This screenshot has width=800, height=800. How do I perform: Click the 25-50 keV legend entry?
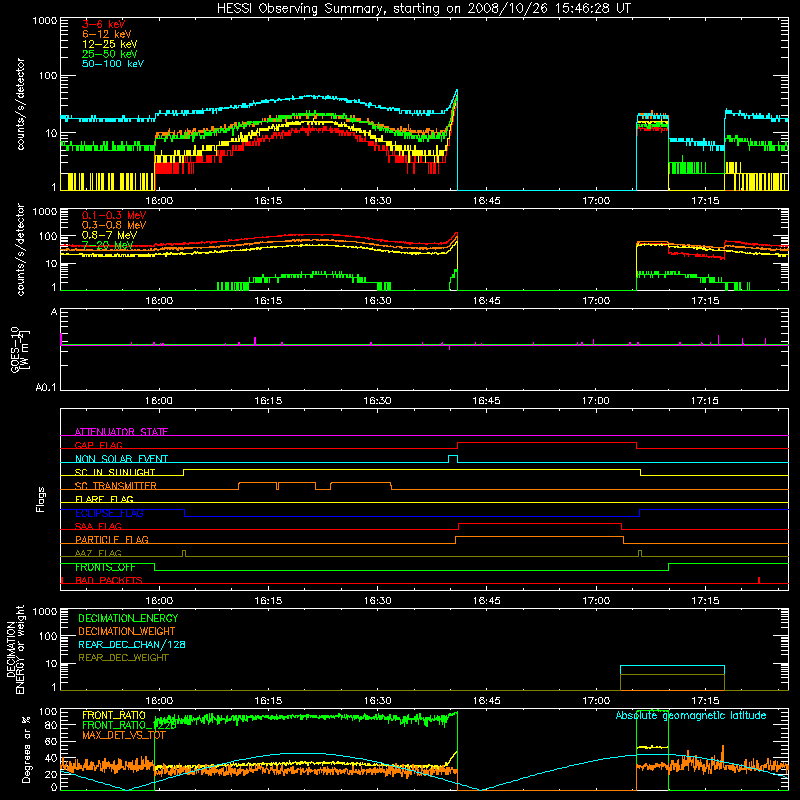point(110,54)
